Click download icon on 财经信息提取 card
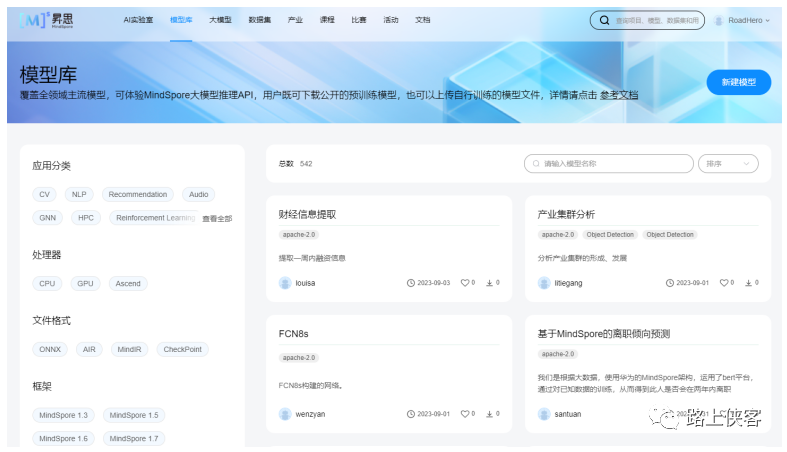This screenshot has height=452, width=787. [489, 283]
